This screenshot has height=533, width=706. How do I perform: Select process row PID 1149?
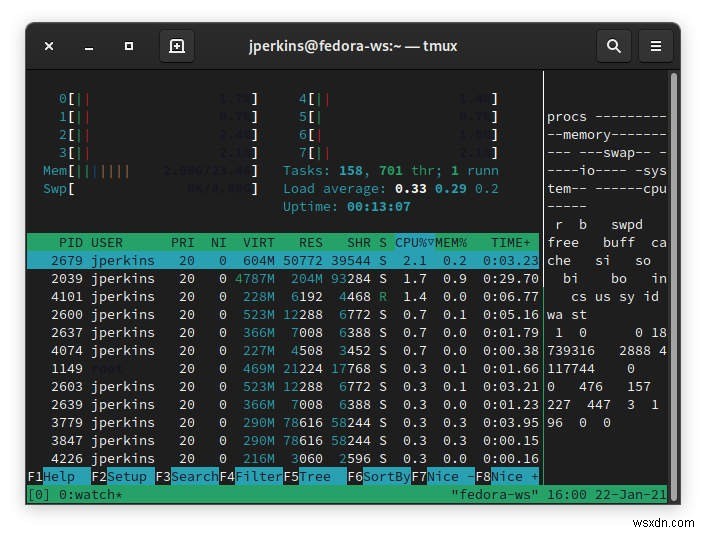pyautogui.click(x=283, y=369)
